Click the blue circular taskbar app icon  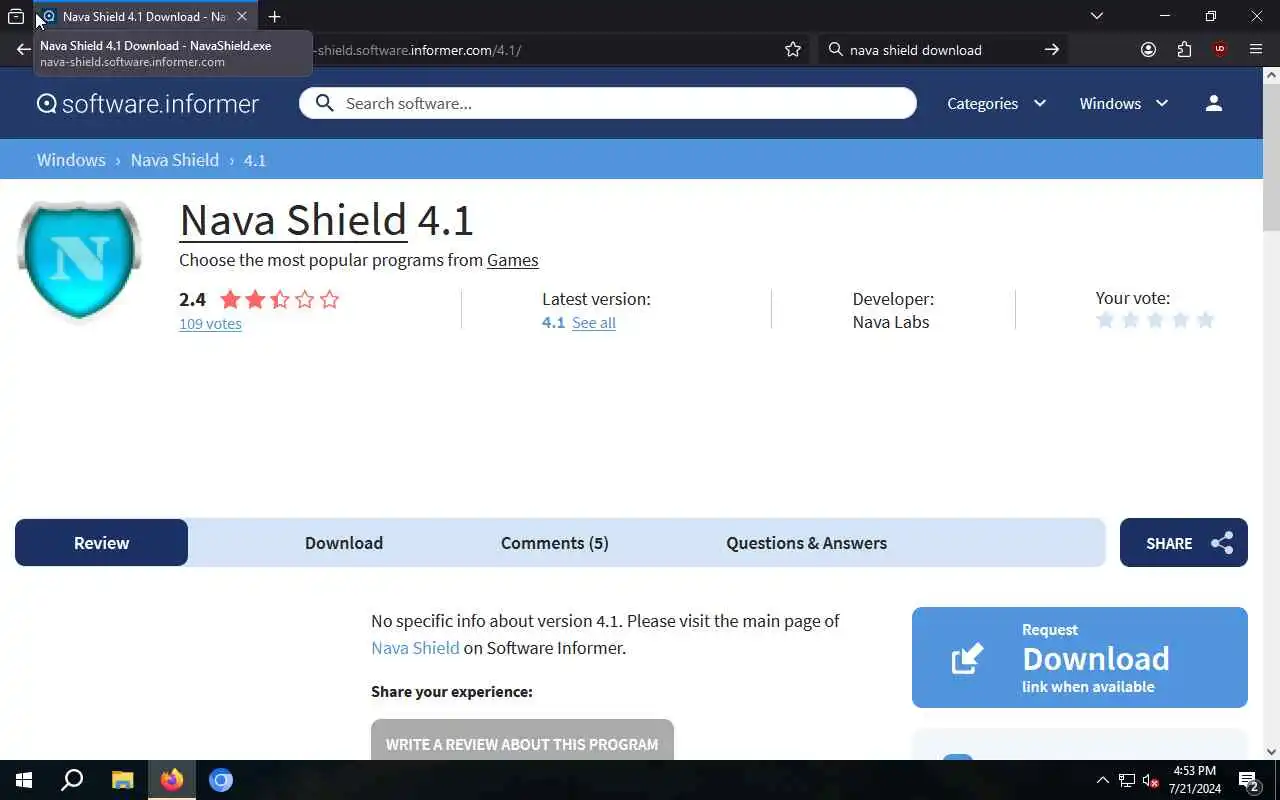tap(221, 780)
